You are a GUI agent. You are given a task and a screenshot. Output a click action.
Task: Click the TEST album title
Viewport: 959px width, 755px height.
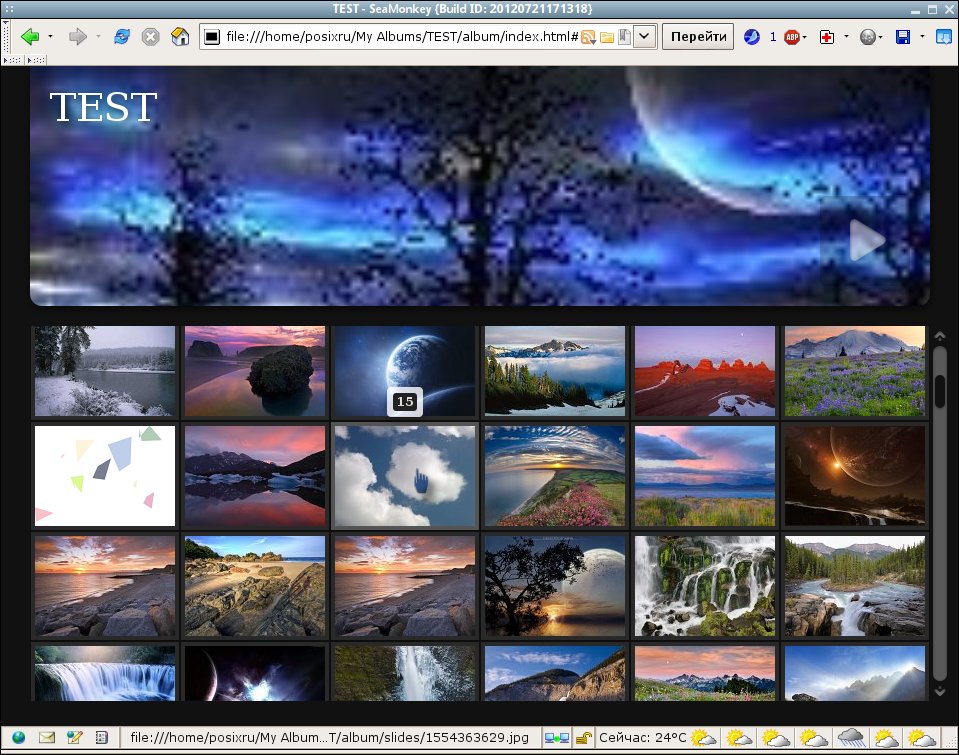[x=103, y=107]
